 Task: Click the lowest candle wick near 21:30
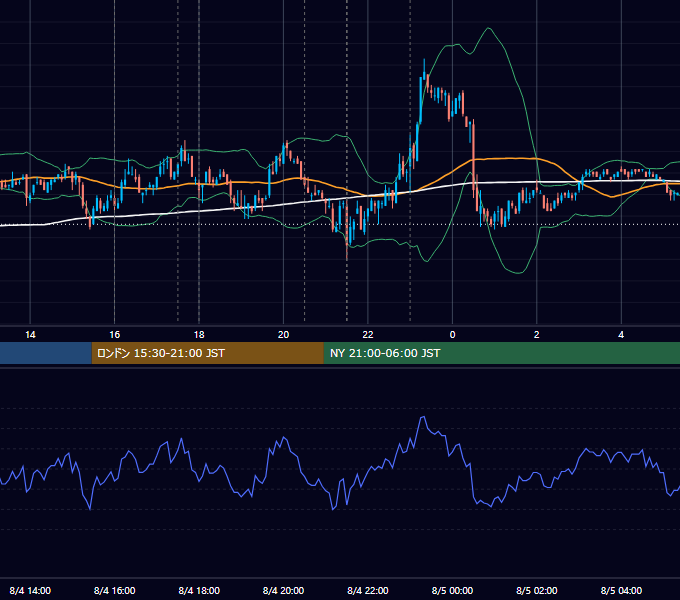pyautogui.click(x=347, y=254)
